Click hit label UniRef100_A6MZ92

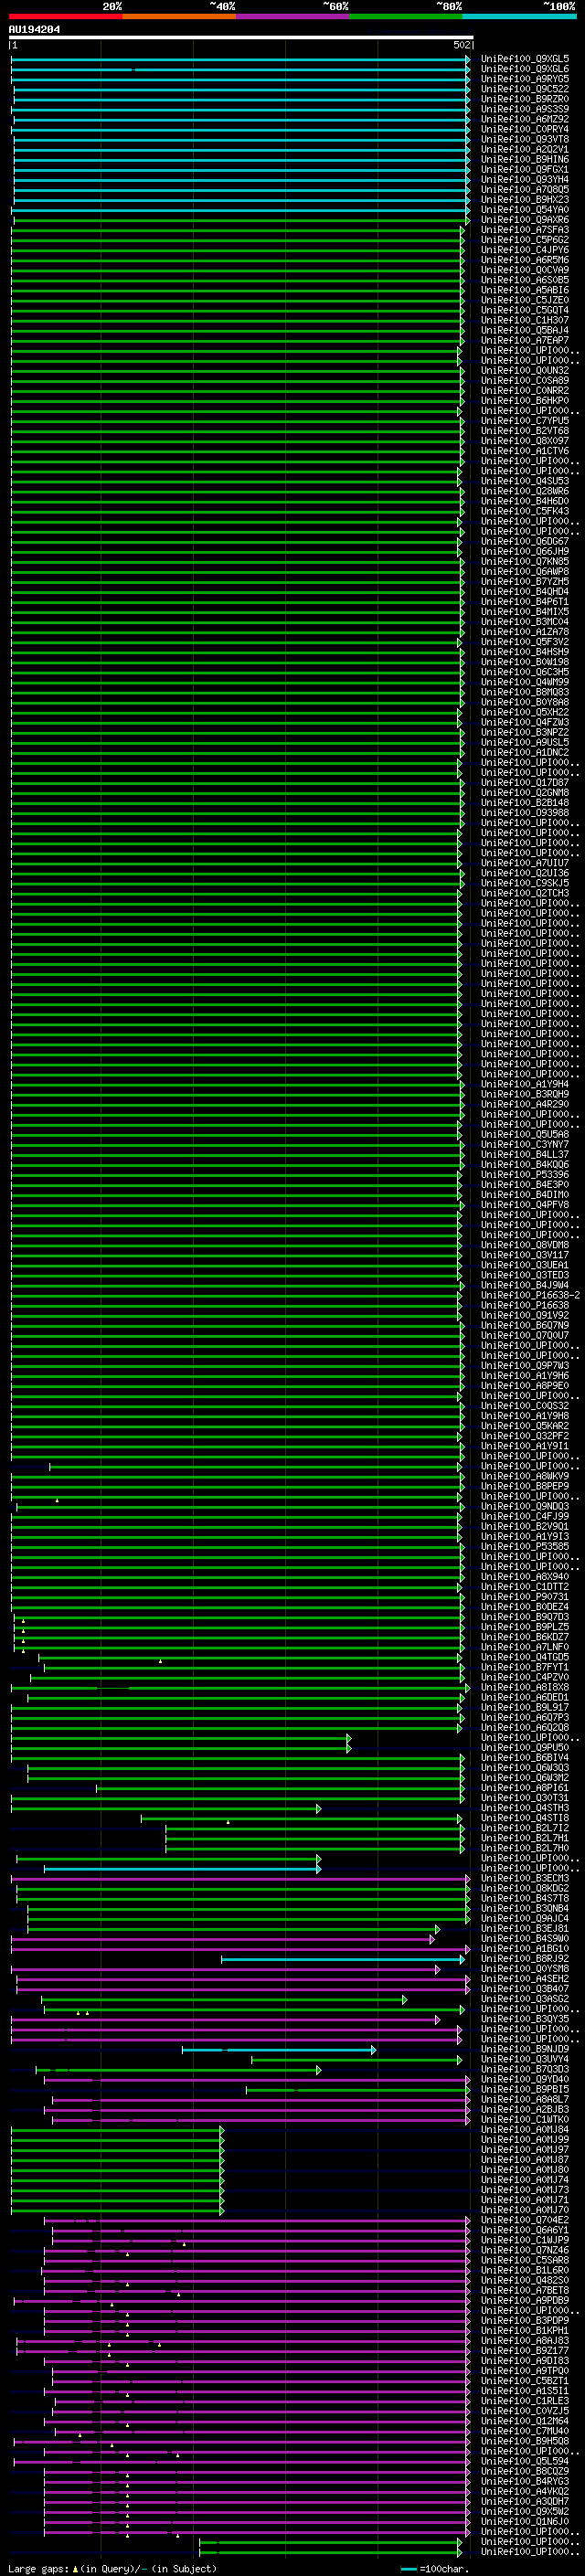pos(525,119)
